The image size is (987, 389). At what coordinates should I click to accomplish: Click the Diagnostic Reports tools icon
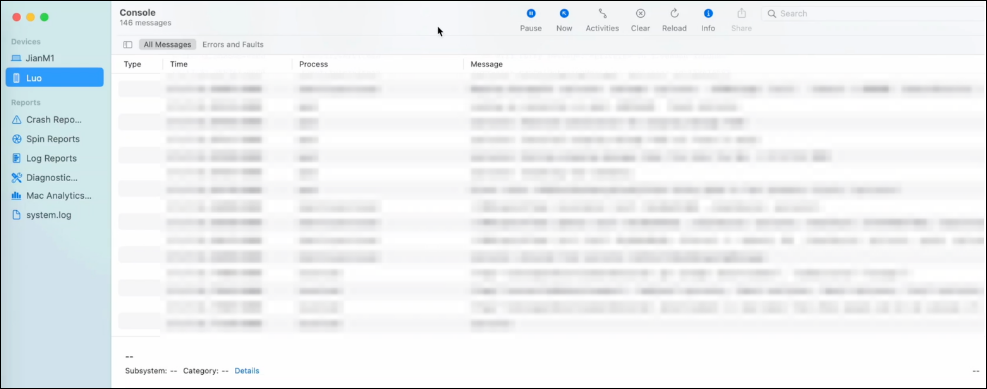(16, 178)
